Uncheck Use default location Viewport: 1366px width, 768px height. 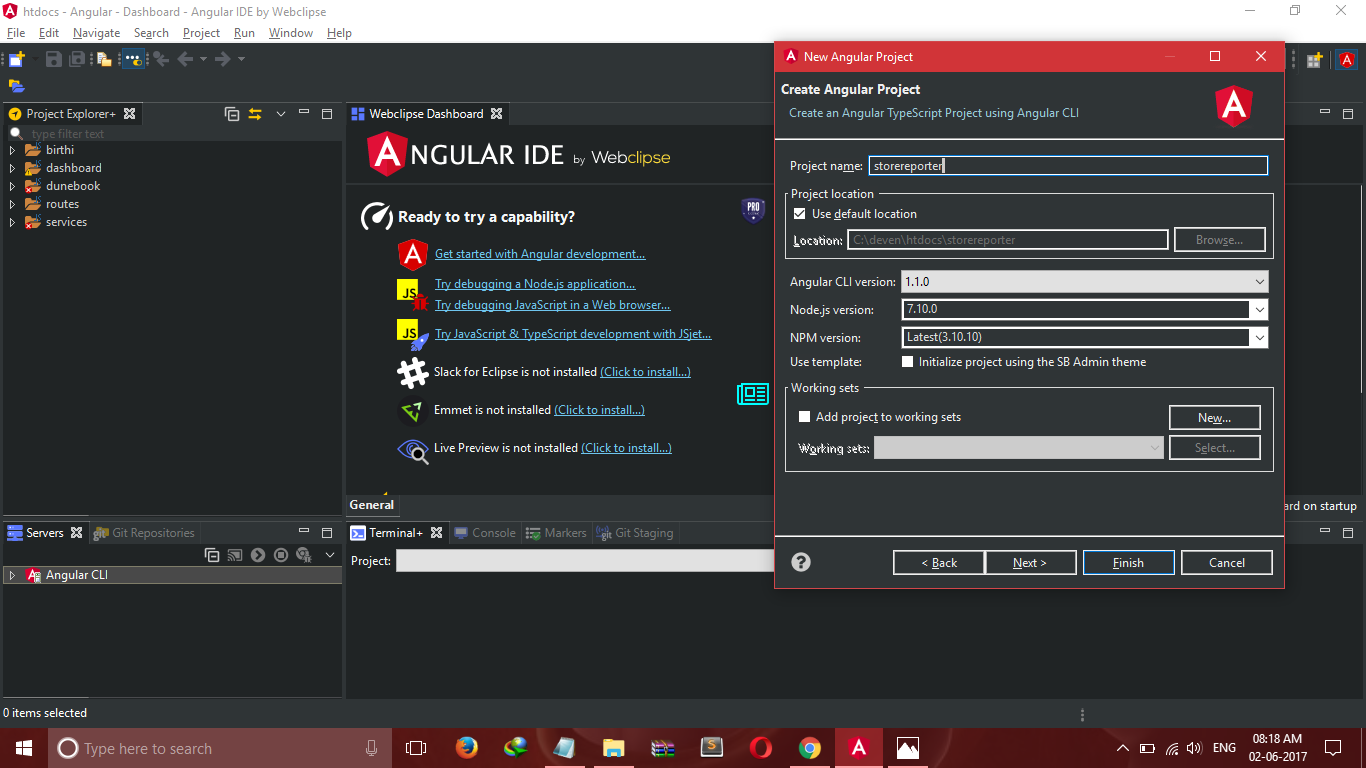(799, 214)
